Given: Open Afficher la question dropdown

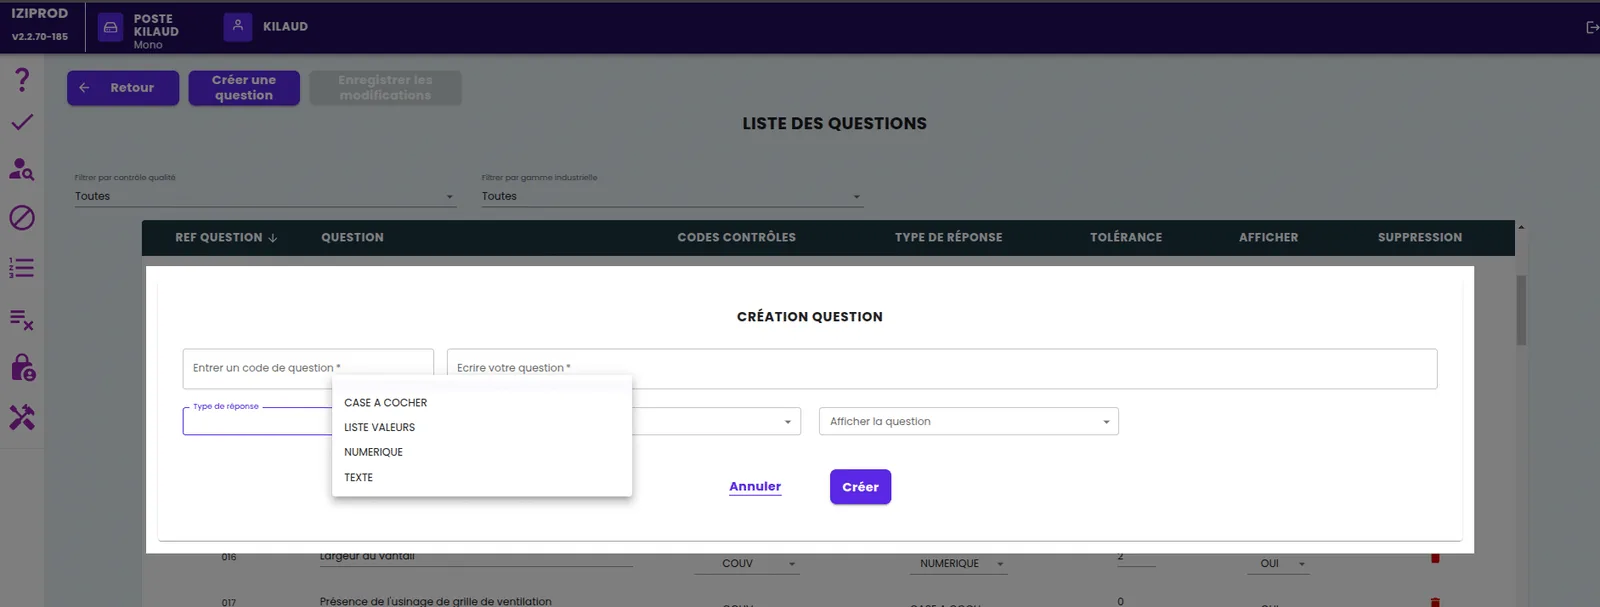Looking at the screenshot, I should point(968,421).
